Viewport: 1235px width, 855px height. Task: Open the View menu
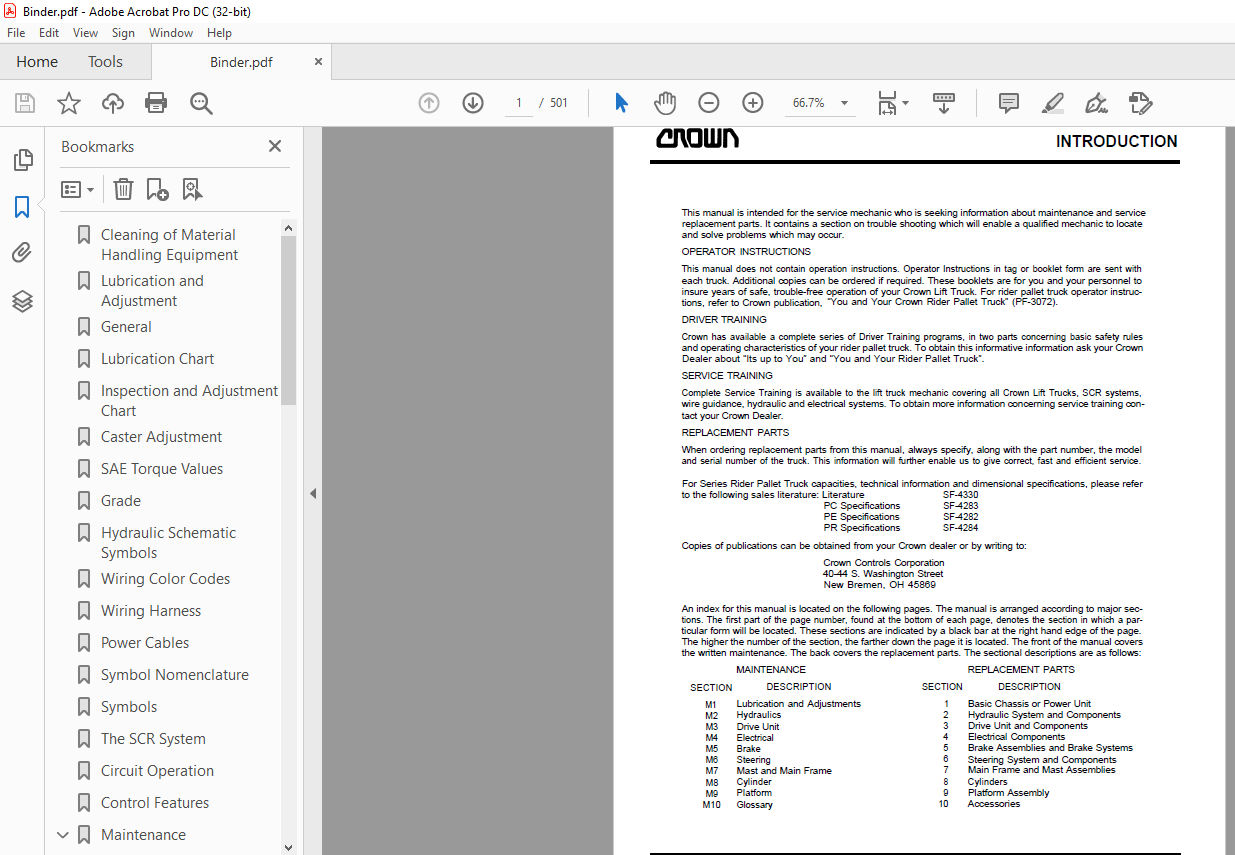click(x=86, y=33)
